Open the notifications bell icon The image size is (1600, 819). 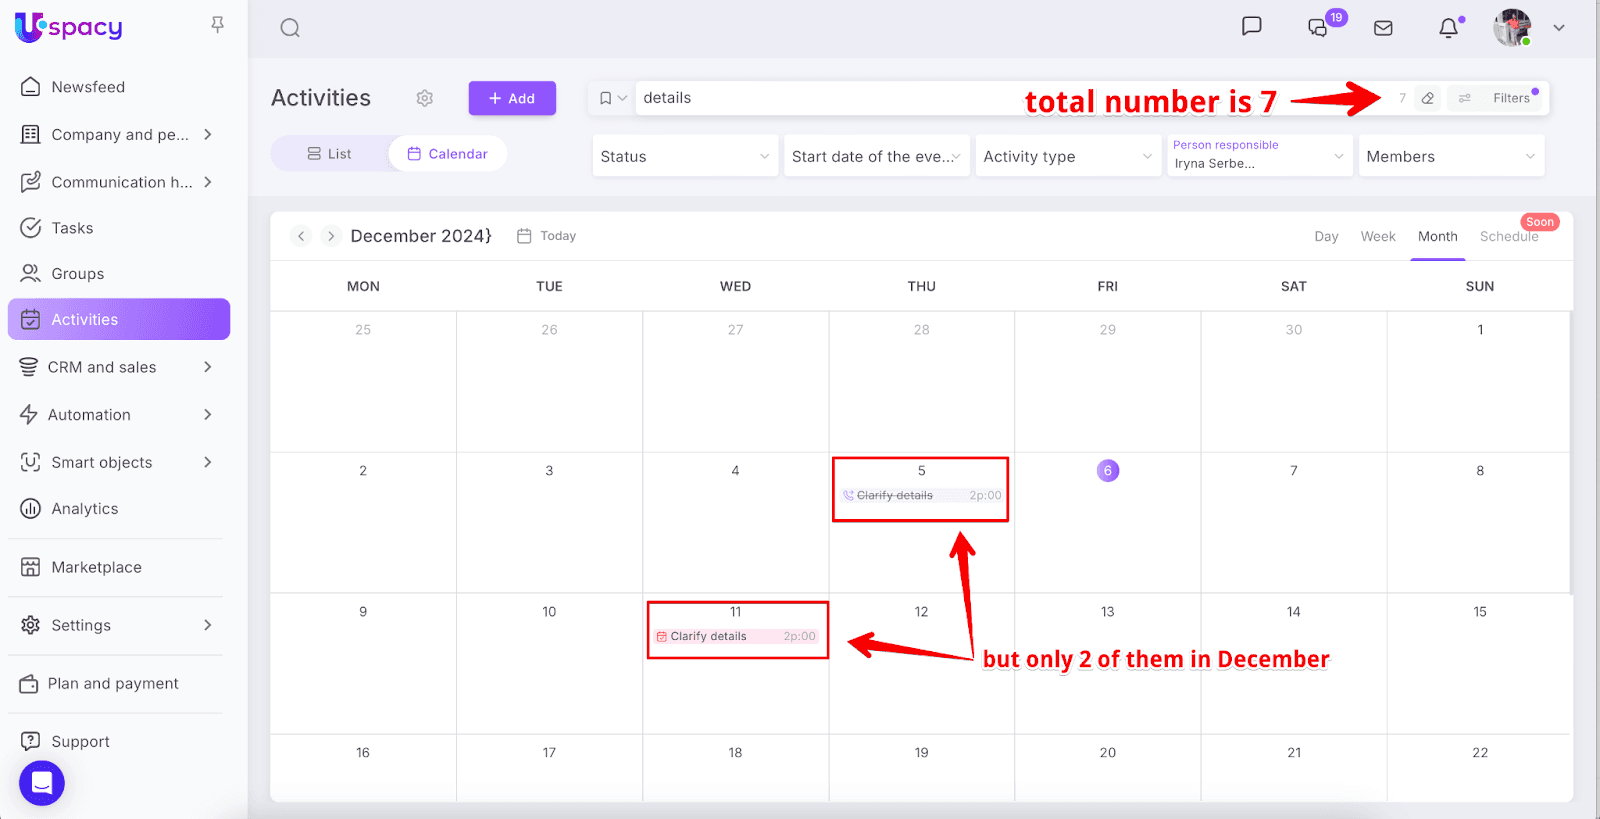[1448, 28]
